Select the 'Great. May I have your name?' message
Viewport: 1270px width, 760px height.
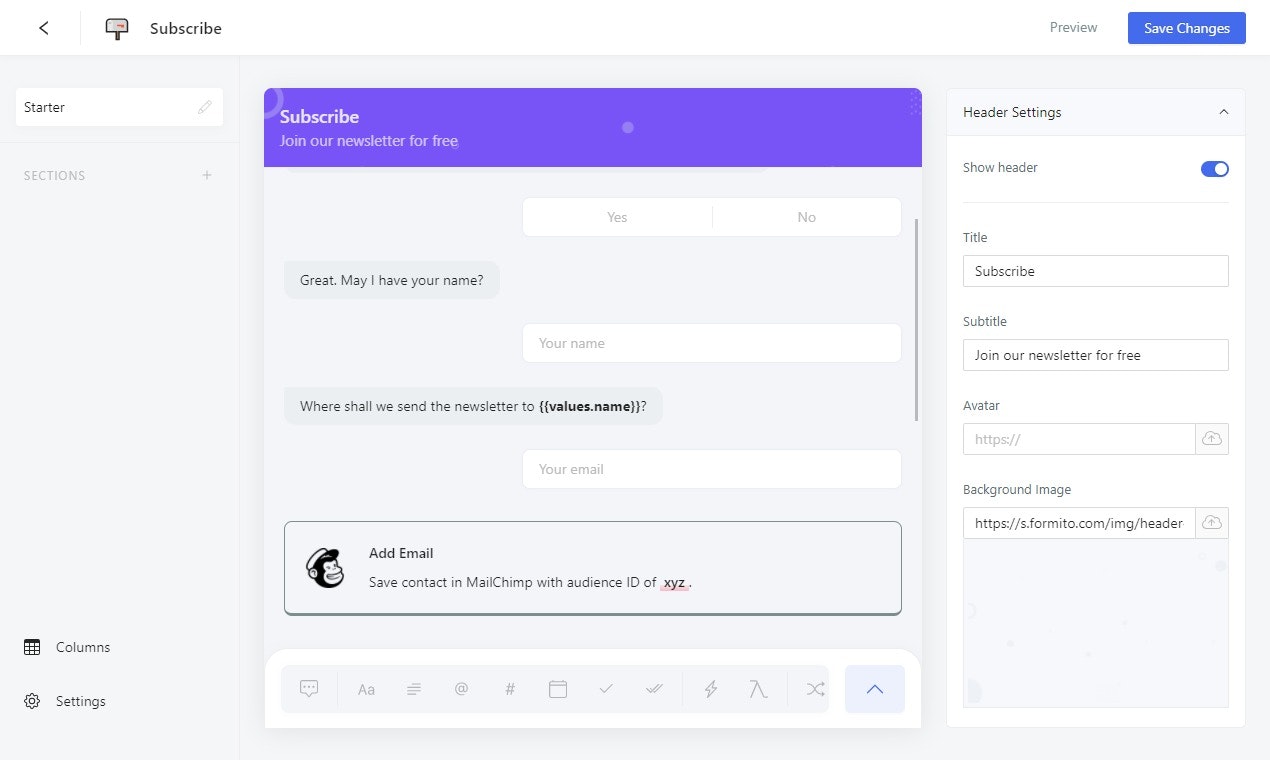point(392,280)
